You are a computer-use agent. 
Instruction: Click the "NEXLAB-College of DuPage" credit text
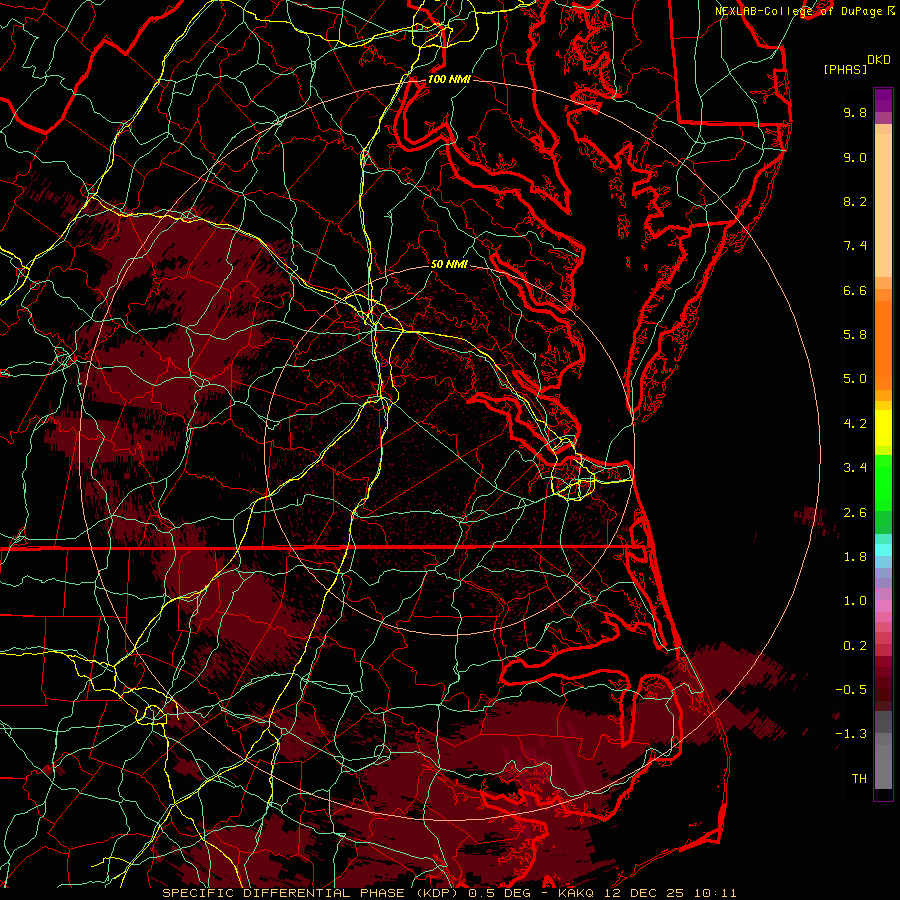pos(798,11)
